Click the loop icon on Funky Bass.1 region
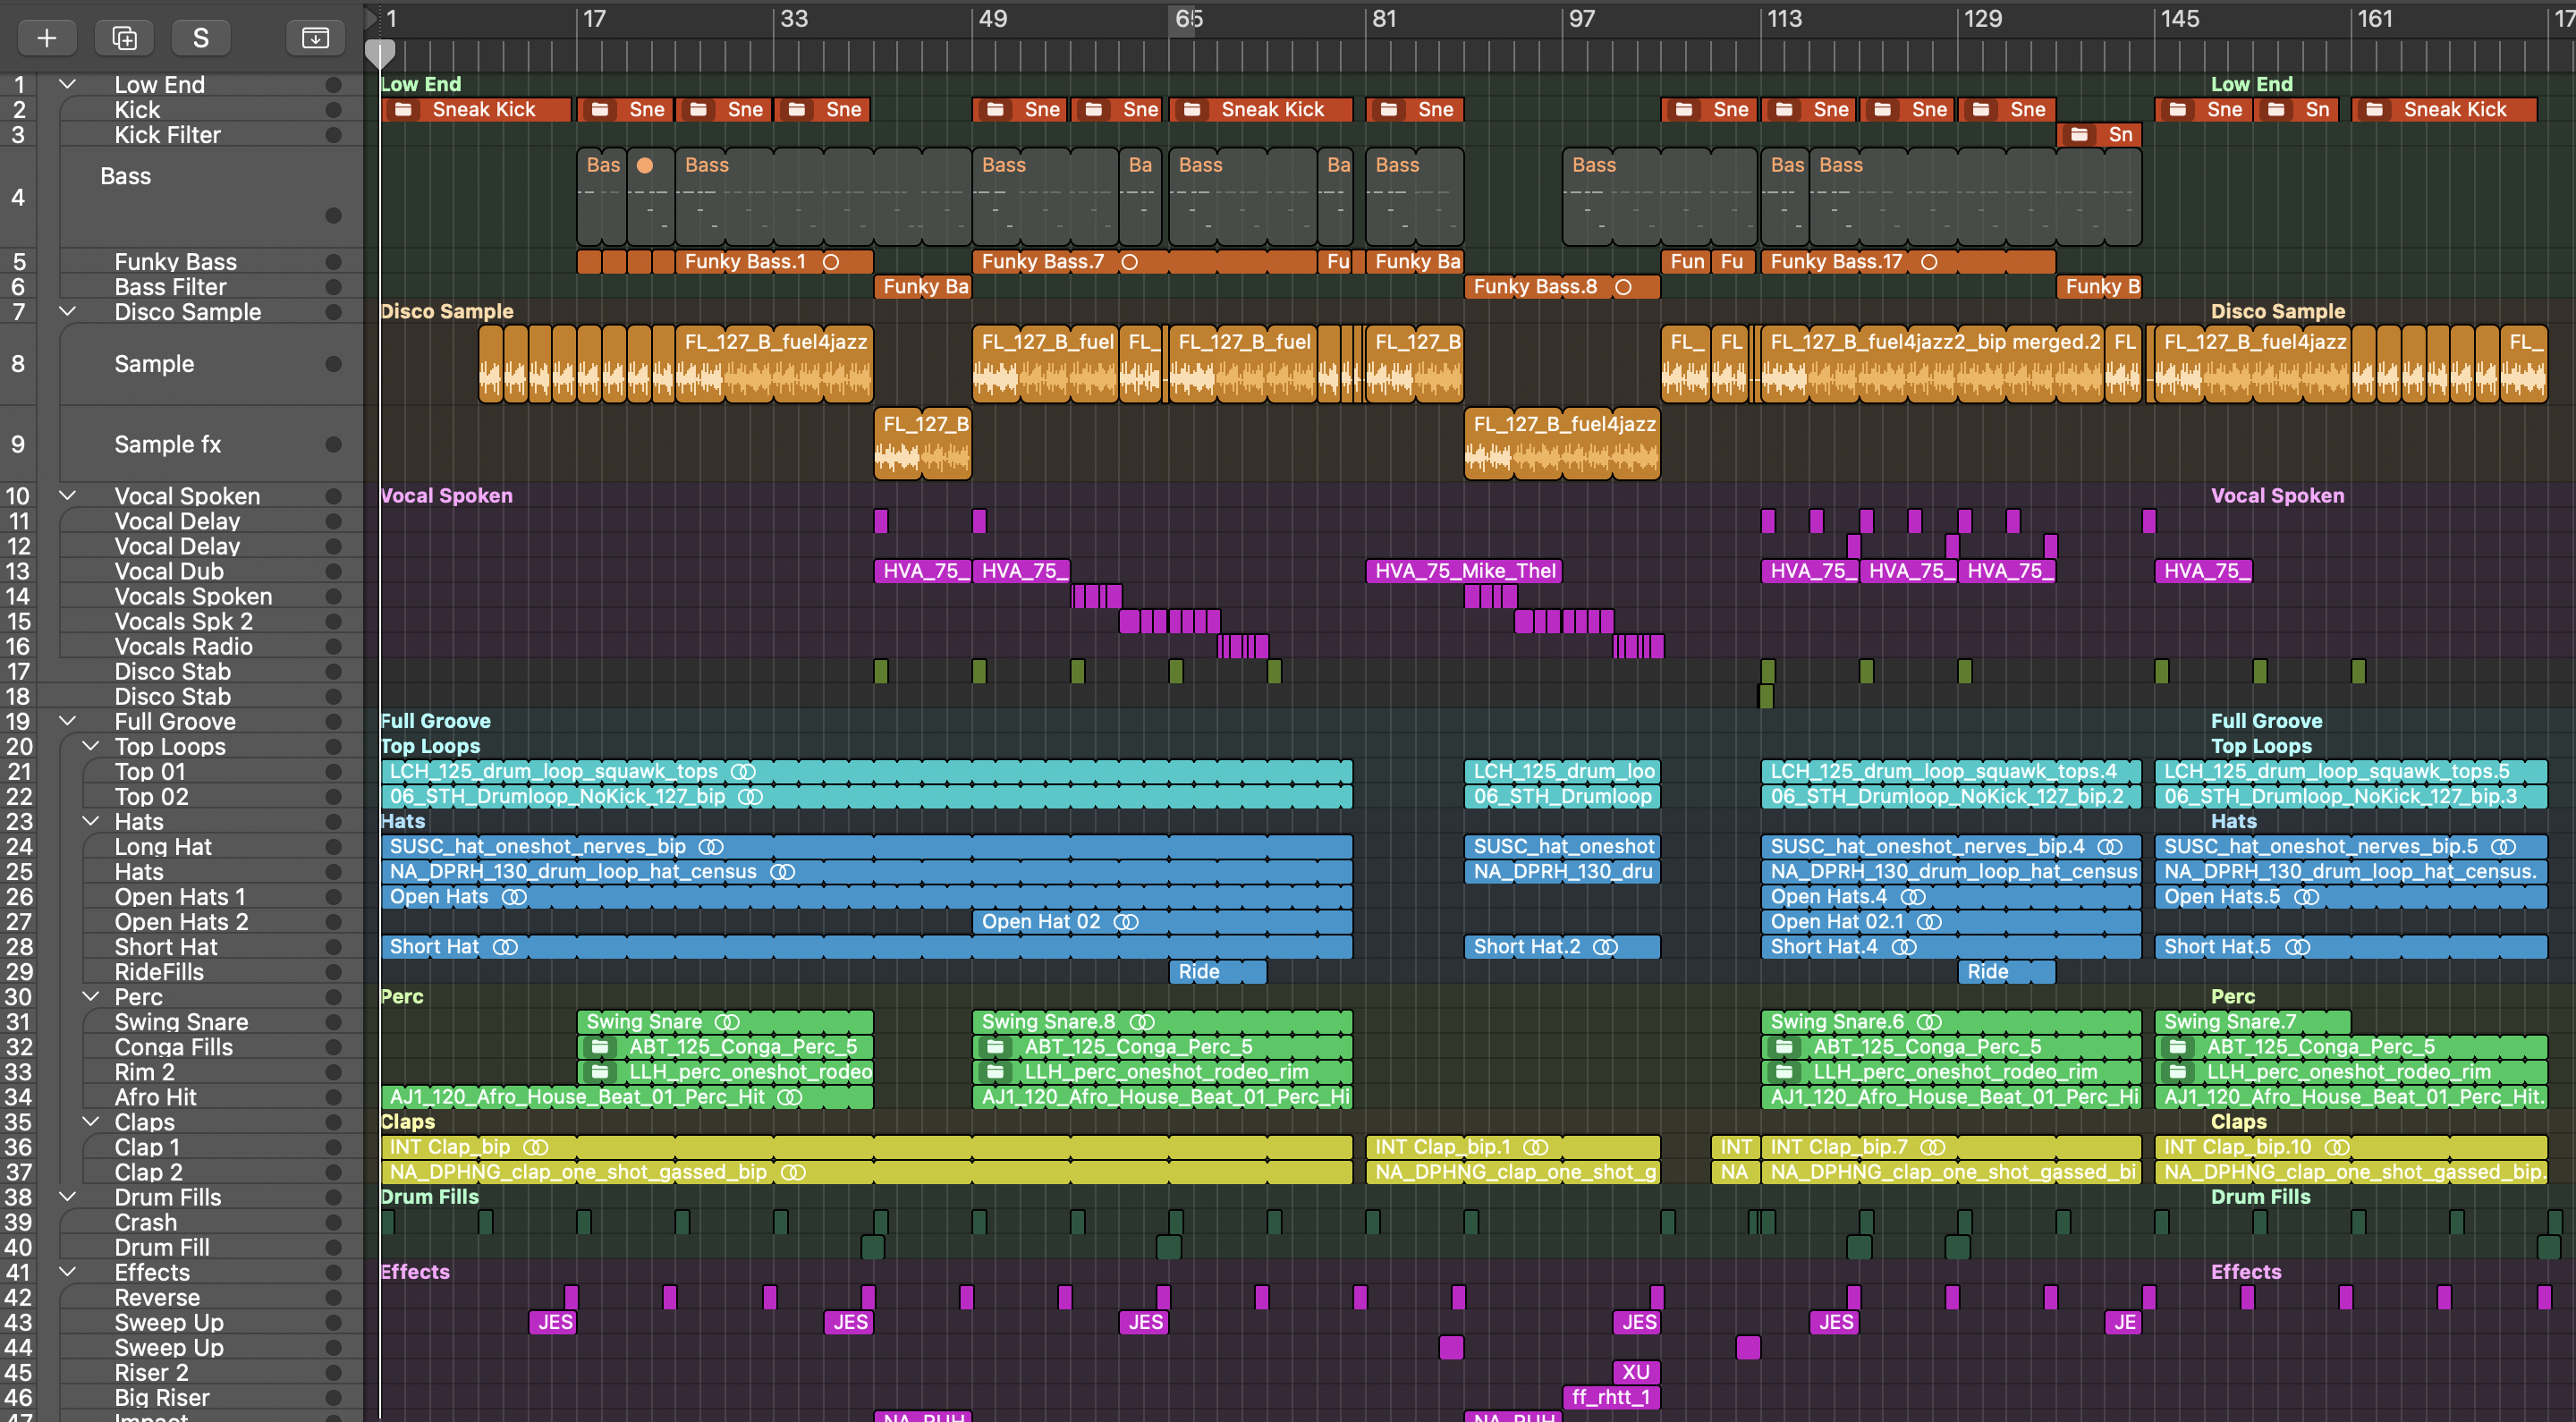2576x1422 pixels. pos(831,262)
